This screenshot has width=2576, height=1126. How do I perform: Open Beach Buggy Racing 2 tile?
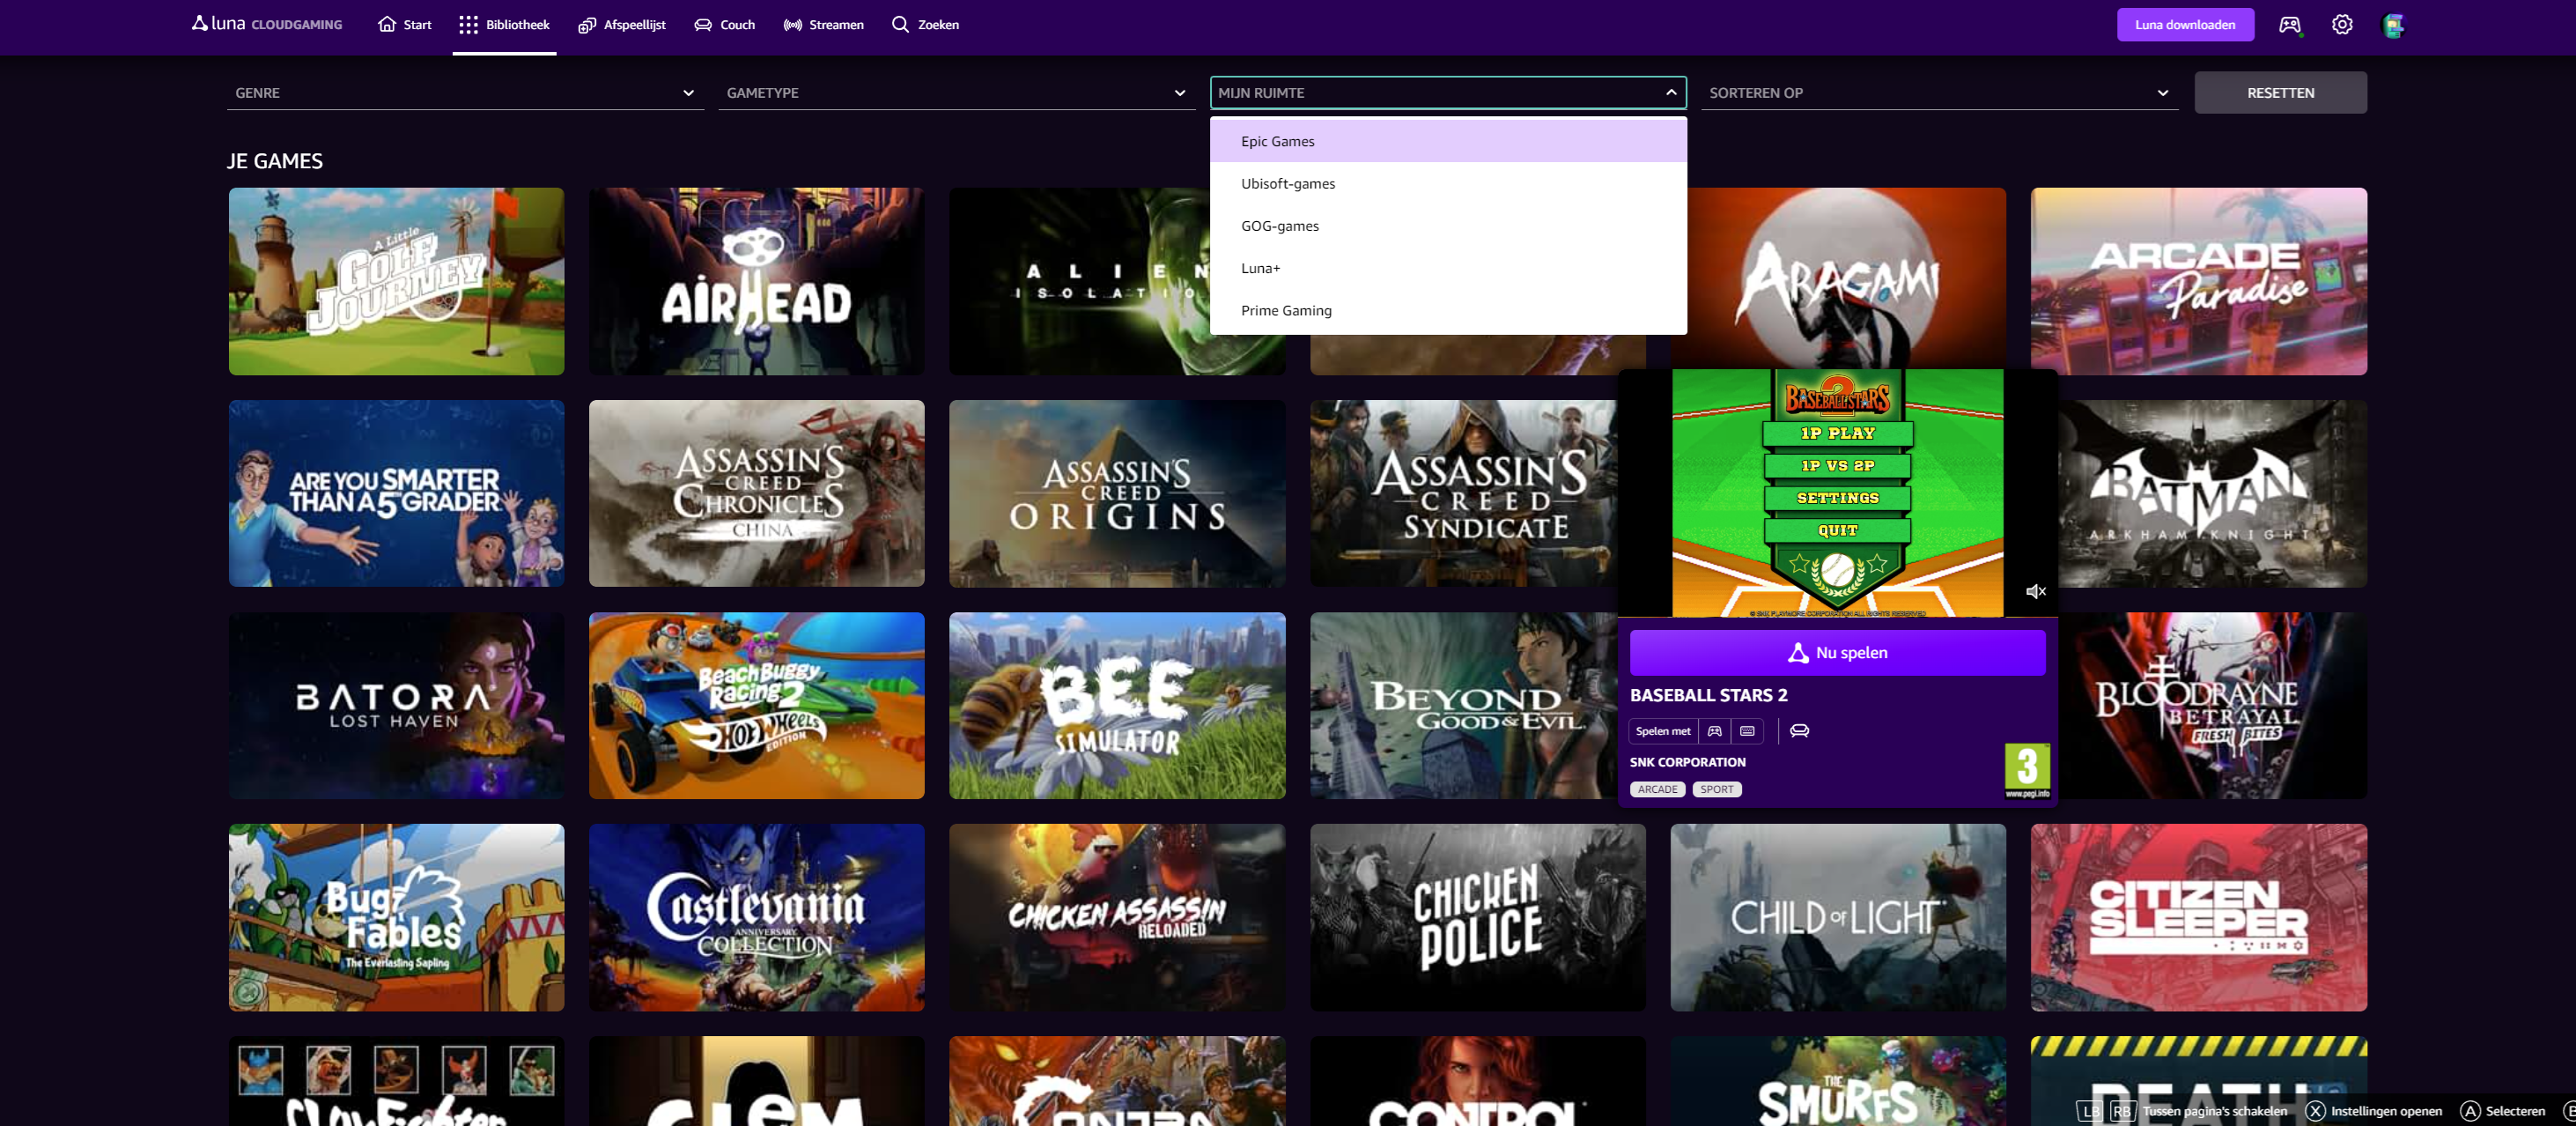(x=756, y=705)
